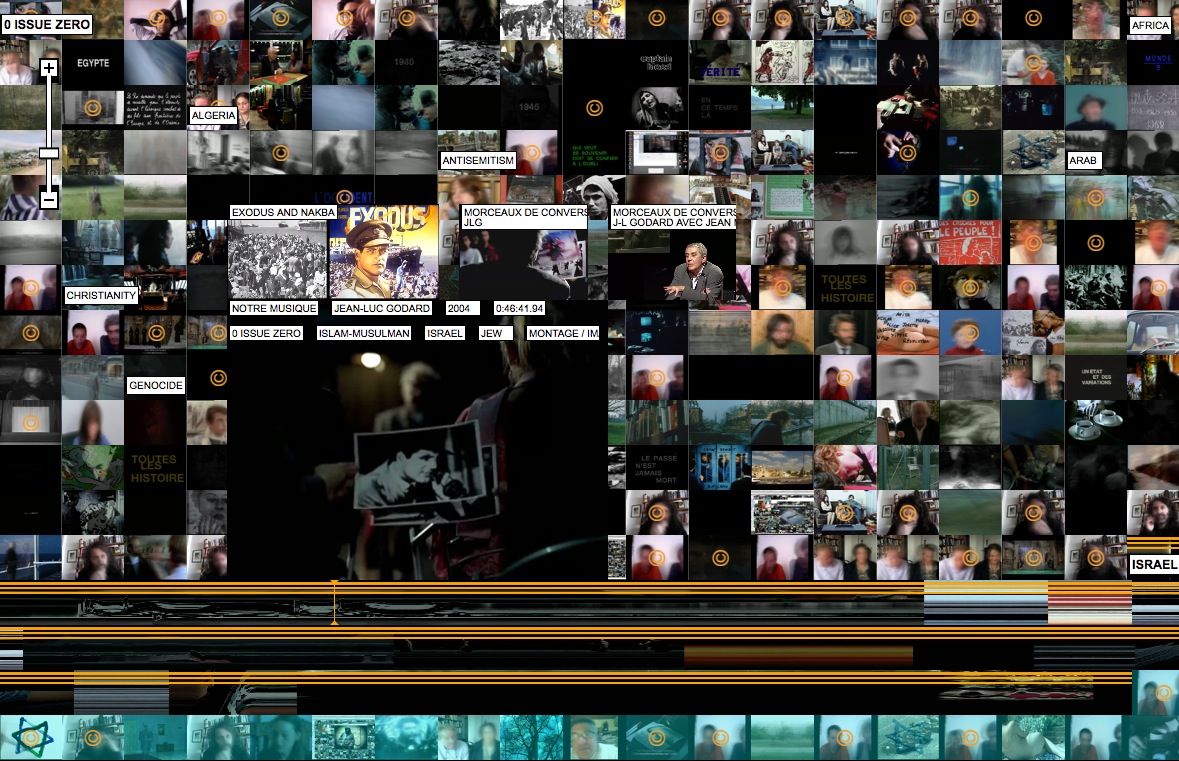Zoom in with the plus button

(x=49, y=68)
